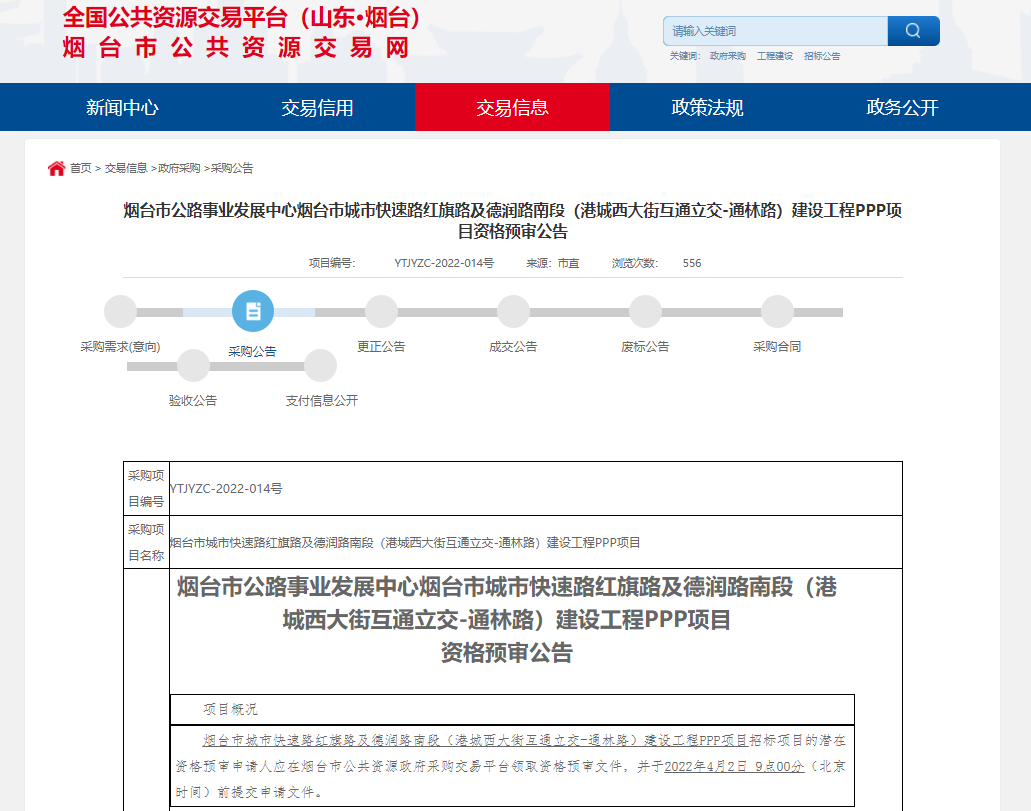This screenshot has height=811, width=1031.
Task: Switch to the 交易信用 tab
Action: click(317, 108)
